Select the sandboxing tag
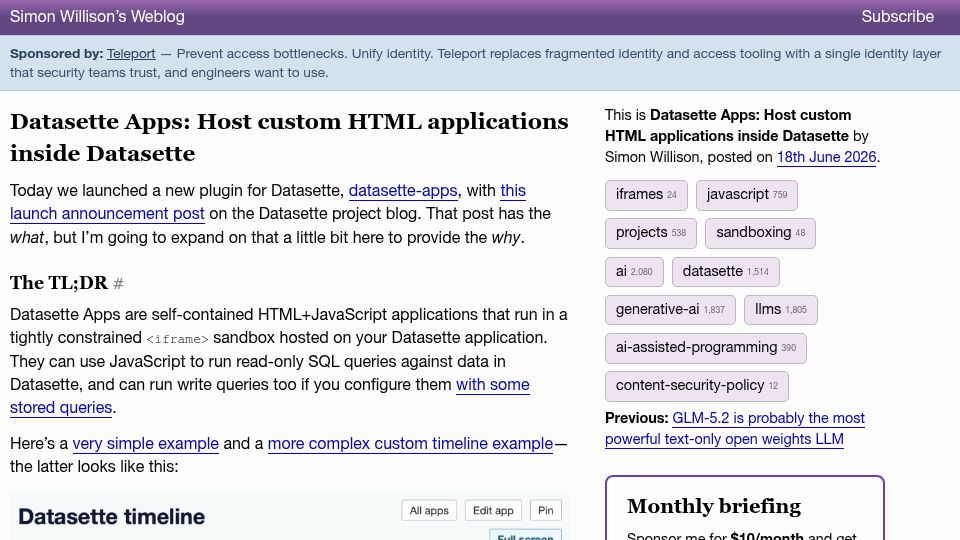The image size is (960, 540). point(760,233)
